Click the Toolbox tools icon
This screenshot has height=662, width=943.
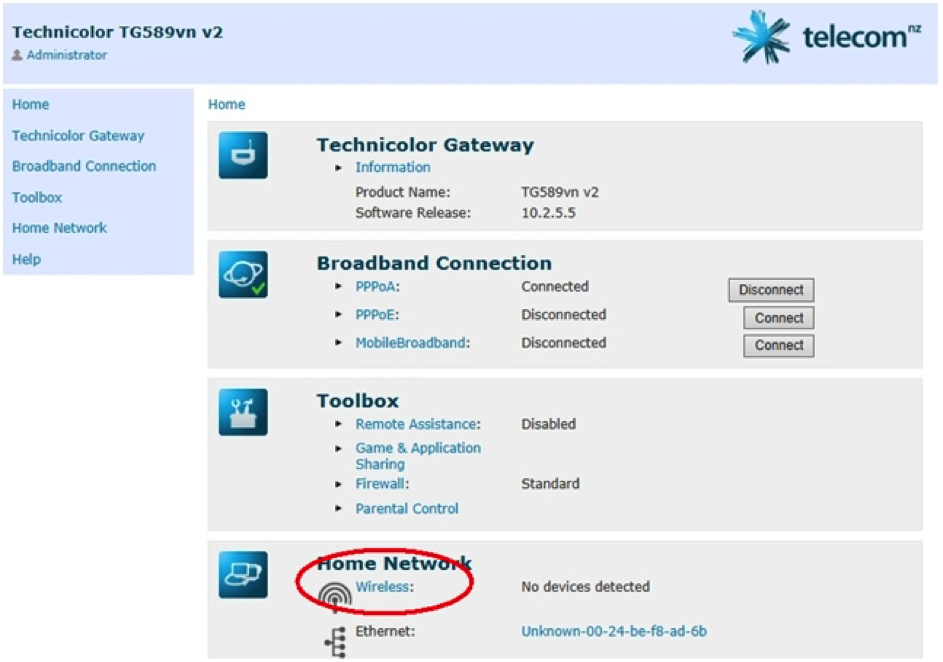[x=243, y=411]
